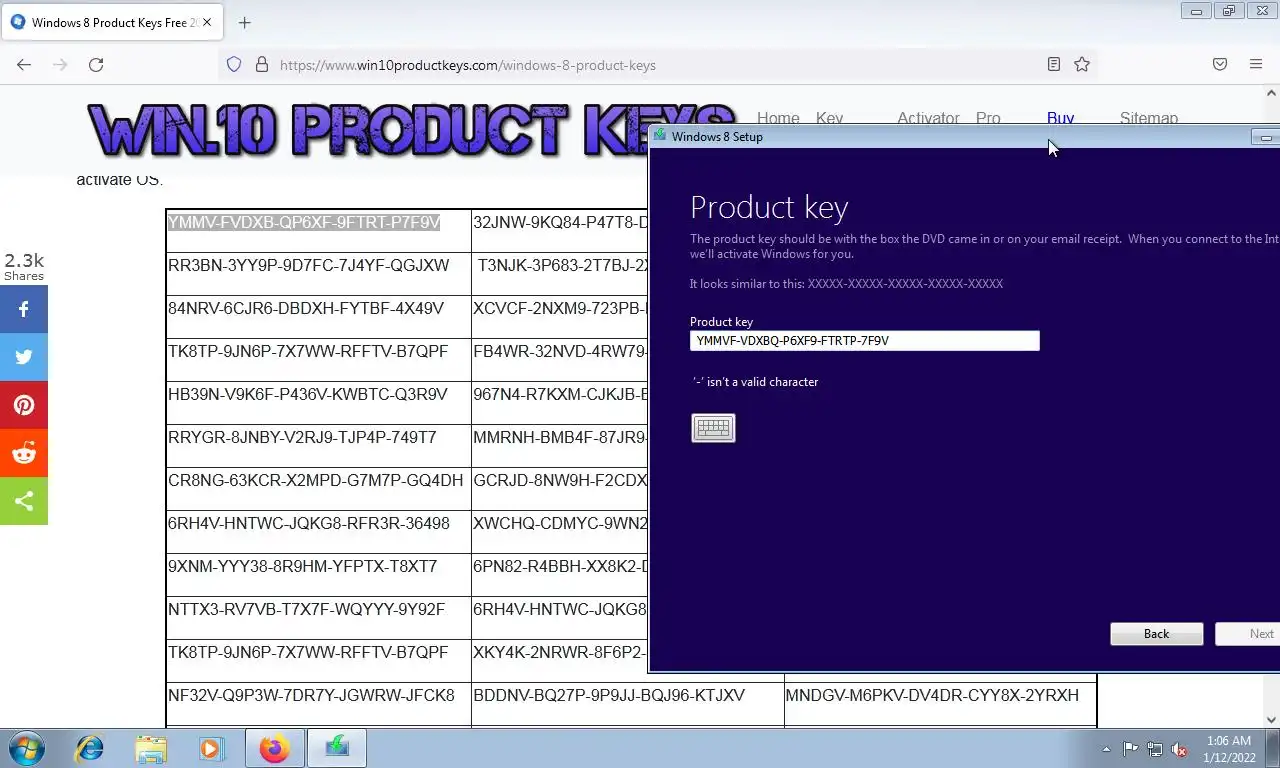1280x768 pixels.
Task: Restore down the Firefox window
Action: pos(1230,11)
